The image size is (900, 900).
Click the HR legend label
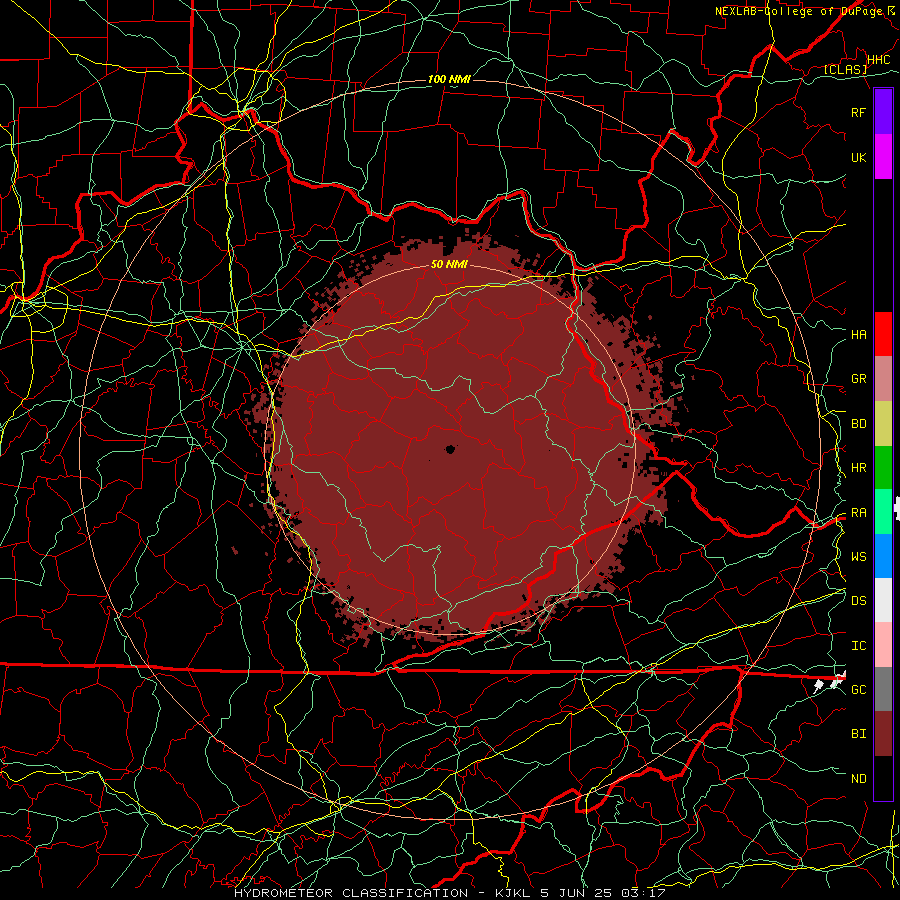click(858, 468)
